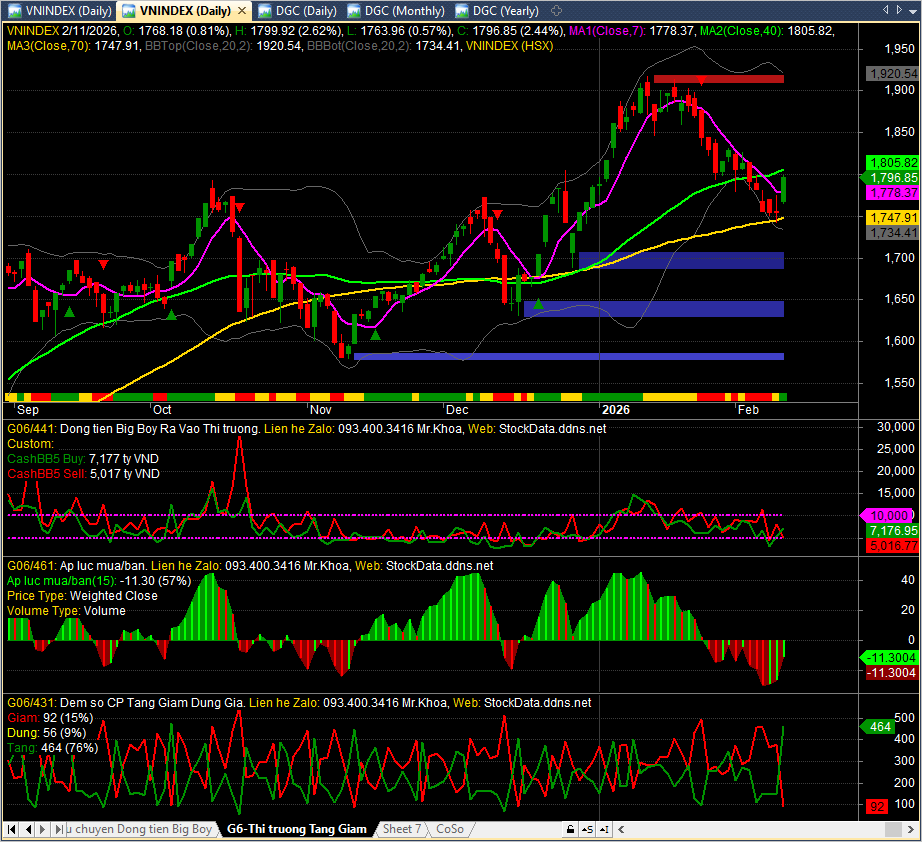Screen dimensions: 922x842
Task: Click the 'Feb' month label on time axis
Action: (749, 410)
